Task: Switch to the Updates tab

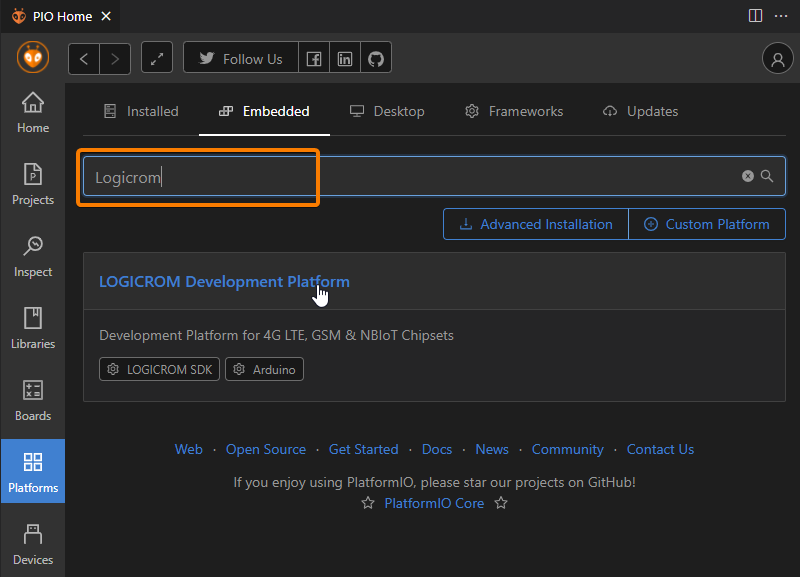Action: (640, 111)
